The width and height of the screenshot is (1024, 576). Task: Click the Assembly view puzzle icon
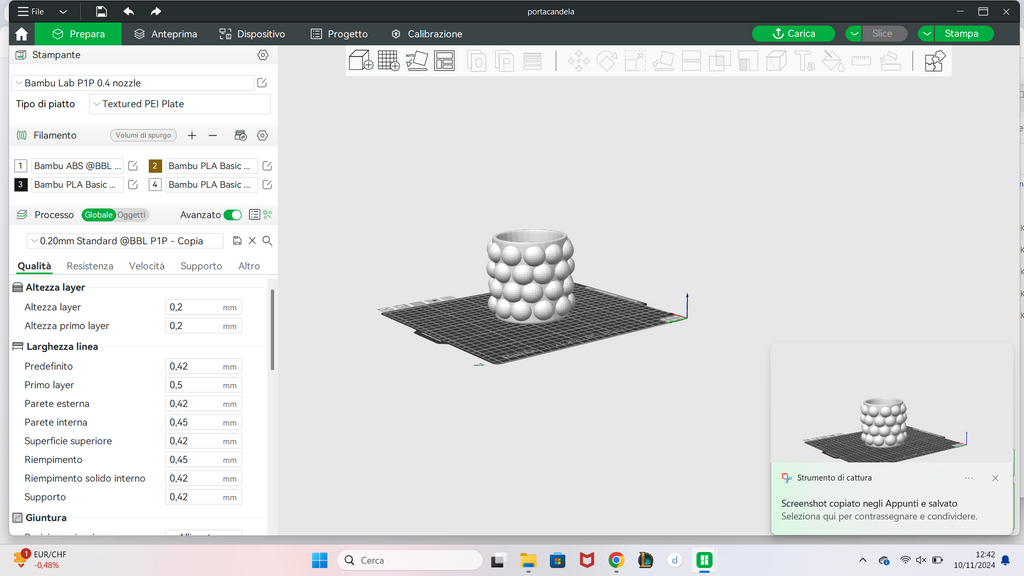click(935, 61)
